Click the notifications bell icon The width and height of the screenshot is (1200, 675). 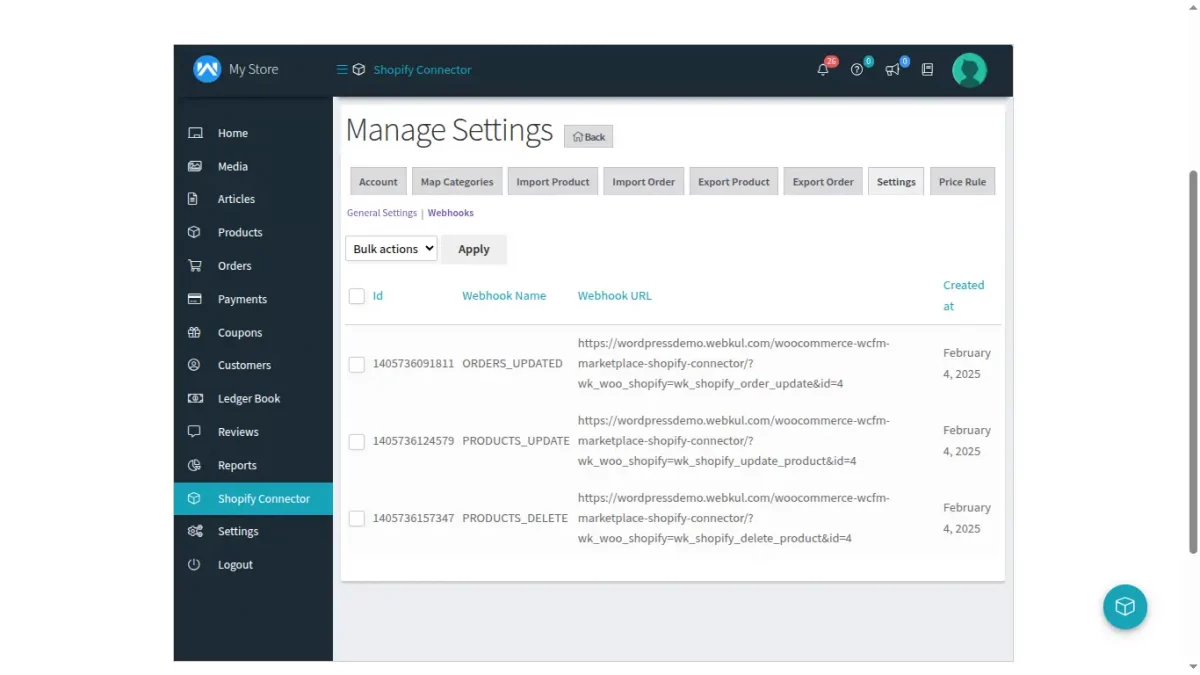coord(820,68)
